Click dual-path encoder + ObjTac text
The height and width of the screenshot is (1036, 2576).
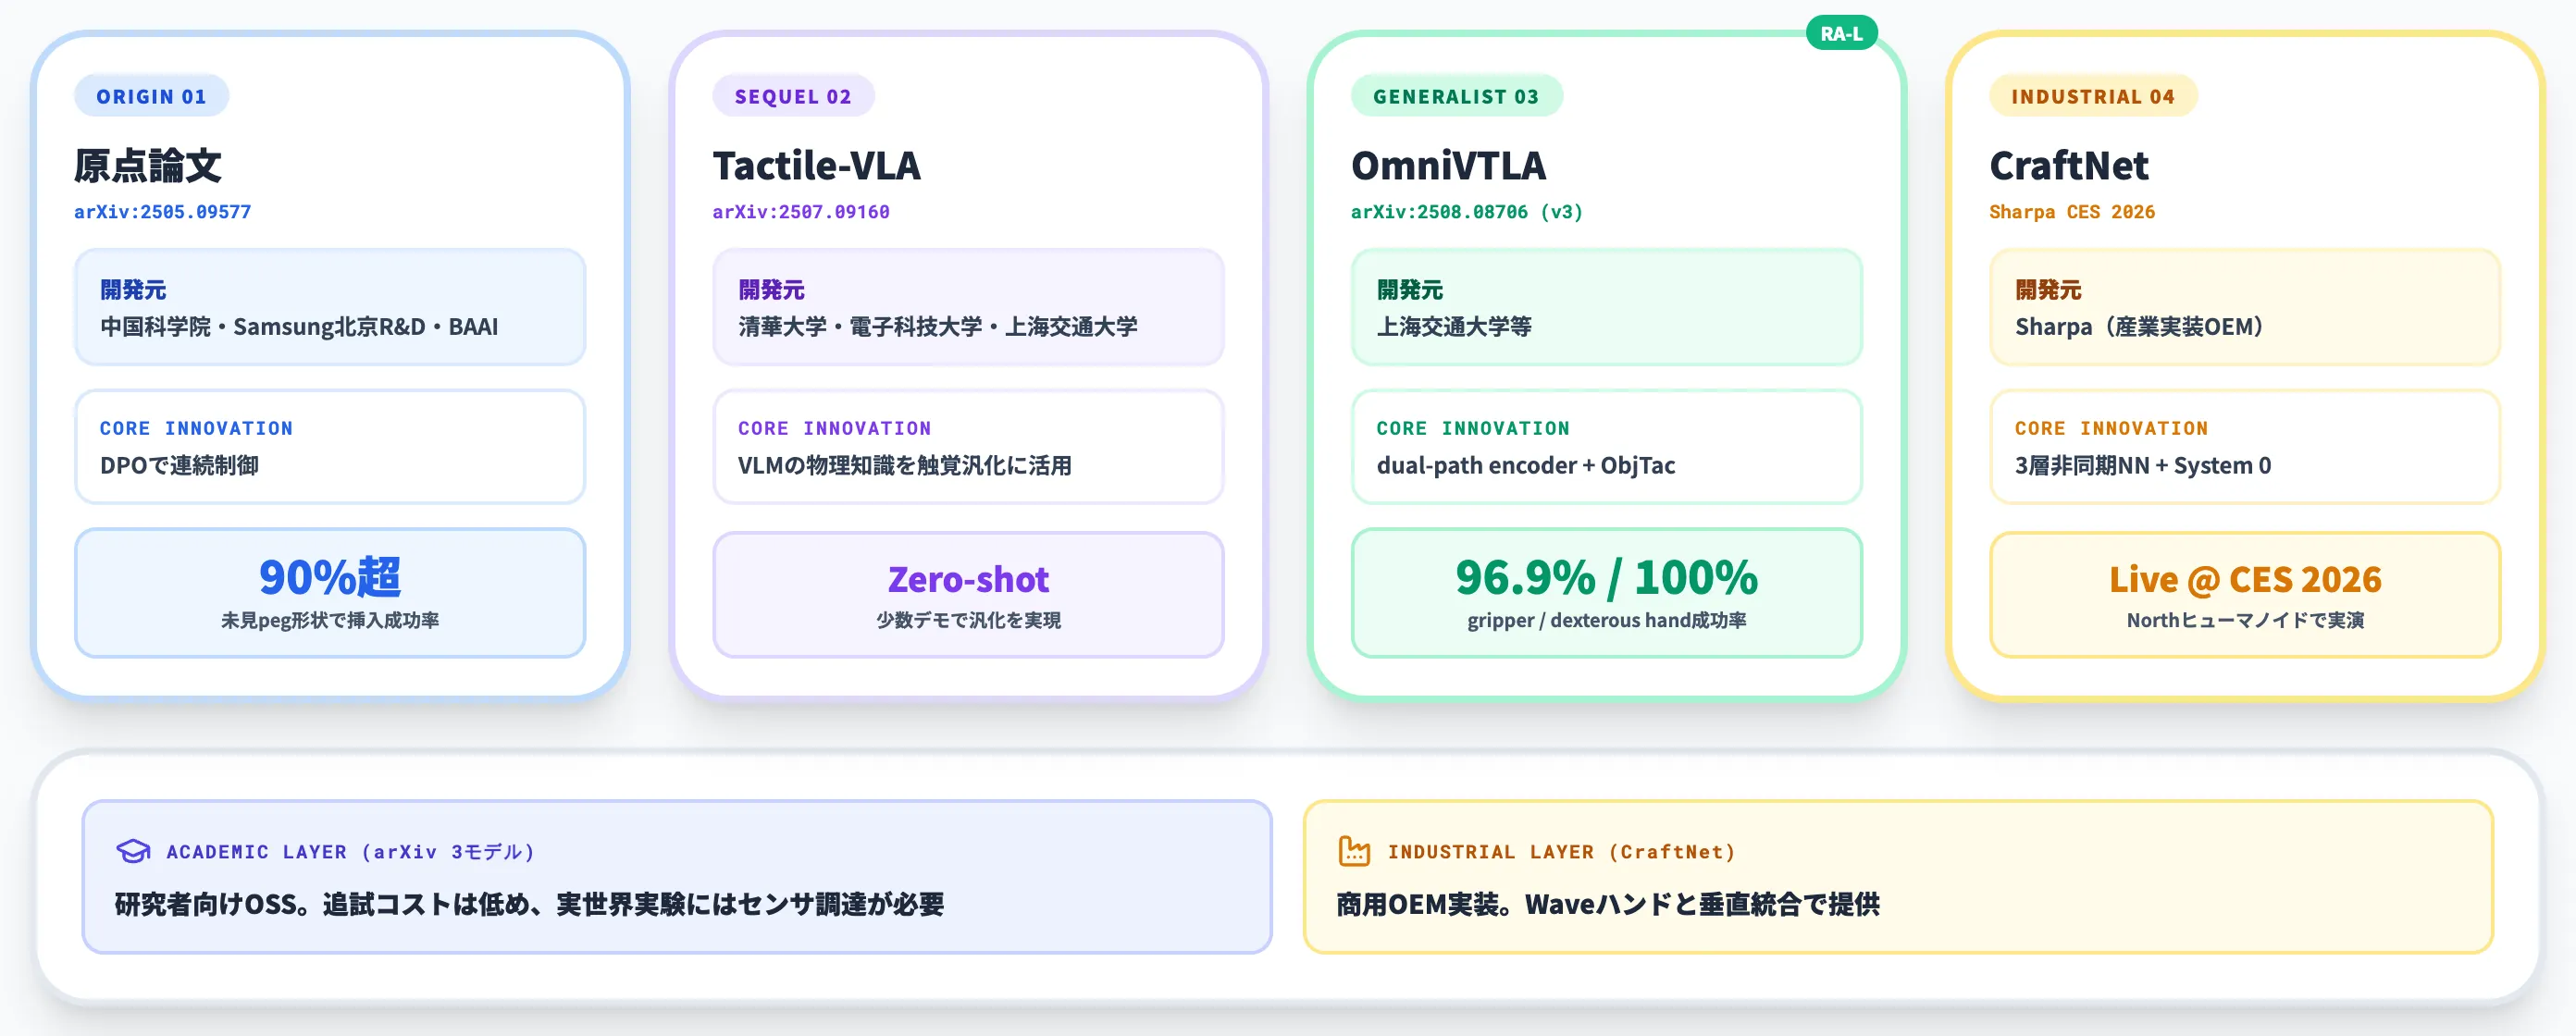pos(1526,465)
